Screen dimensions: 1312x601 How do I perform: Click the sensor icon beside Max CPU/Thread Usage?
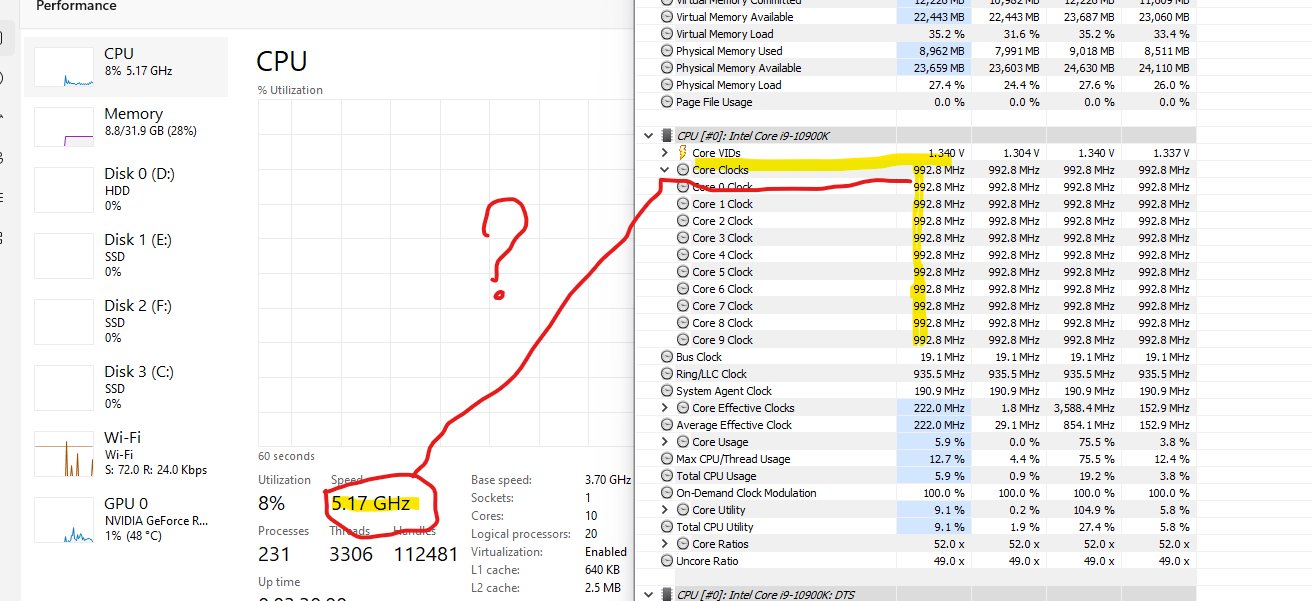point(667,459)
